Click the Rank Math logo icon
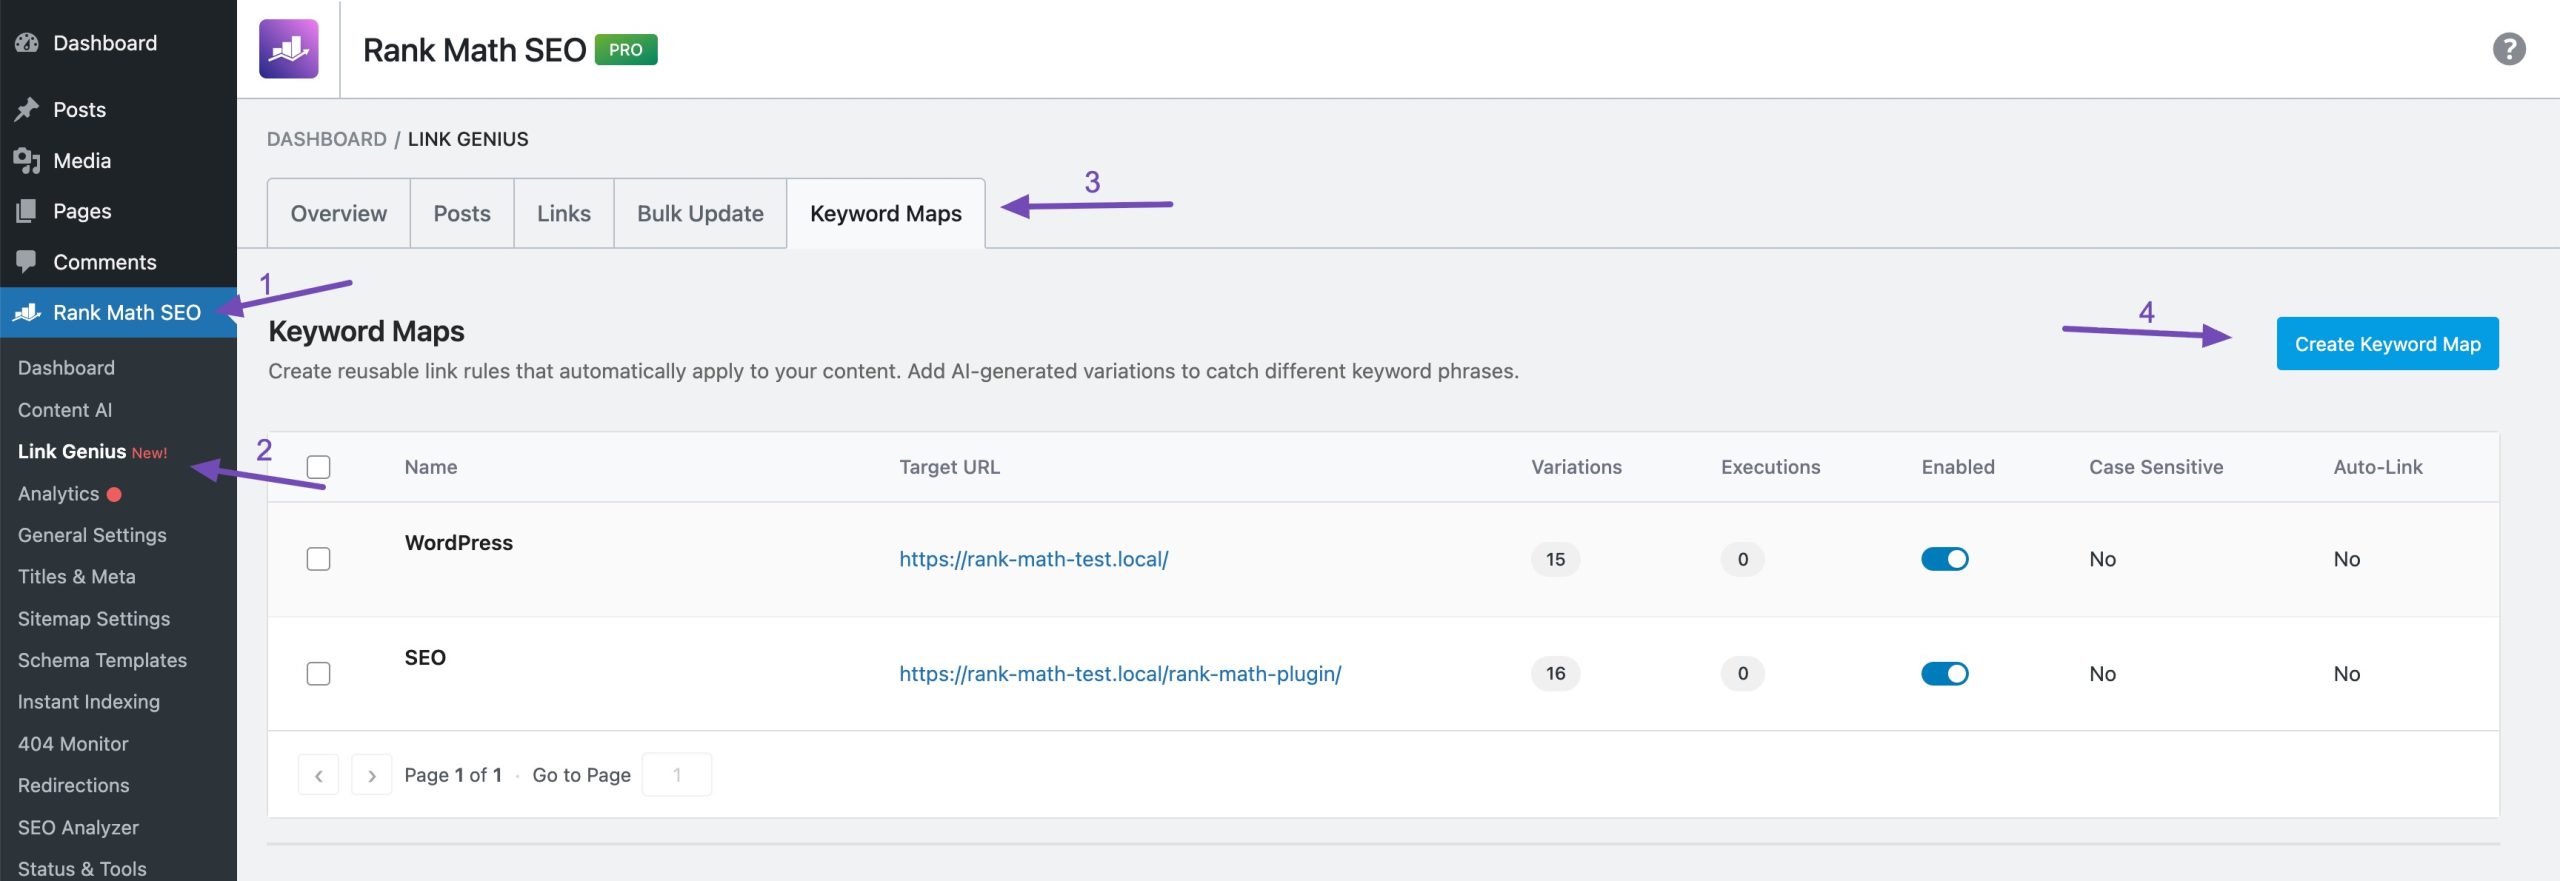This screenshot has width=2560, height=881. point(288,49)
